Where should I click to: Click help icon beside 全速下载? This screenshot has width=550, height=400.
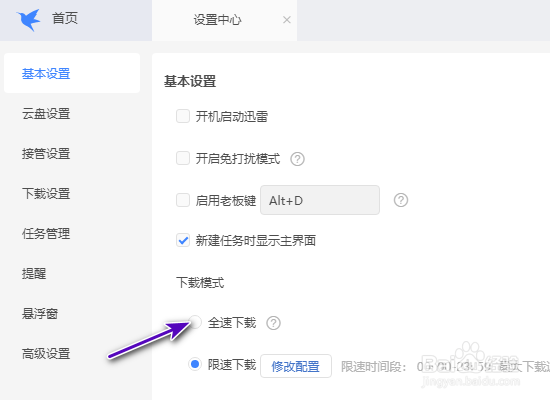pyautogui.click(x=273, y=323)
